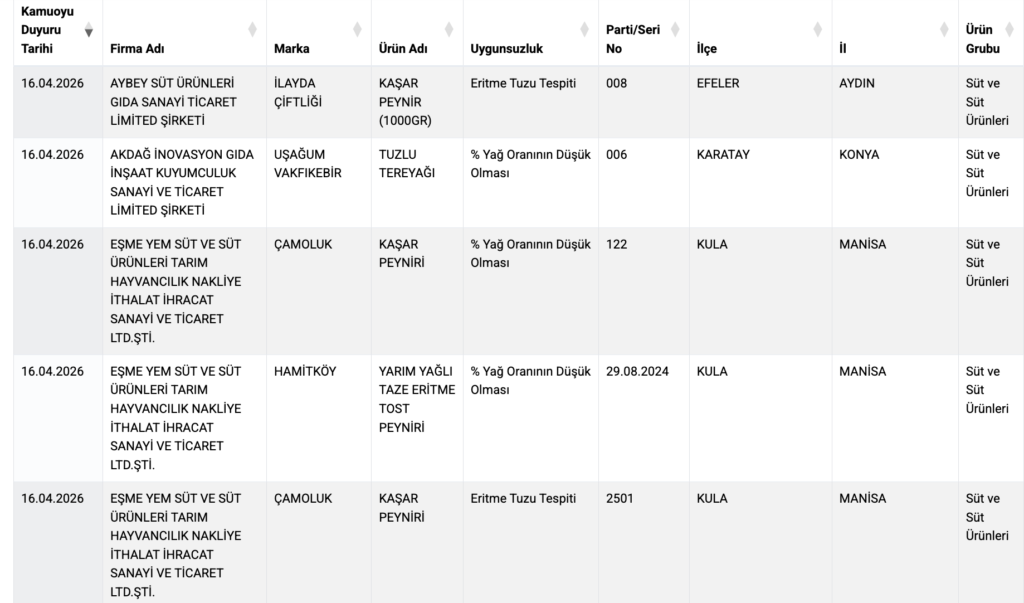Image resolution: width=1024 pixels, height=603 pixels.
Task: Click the Uygunsuzluk column sort icon
Action: [586, 31]
